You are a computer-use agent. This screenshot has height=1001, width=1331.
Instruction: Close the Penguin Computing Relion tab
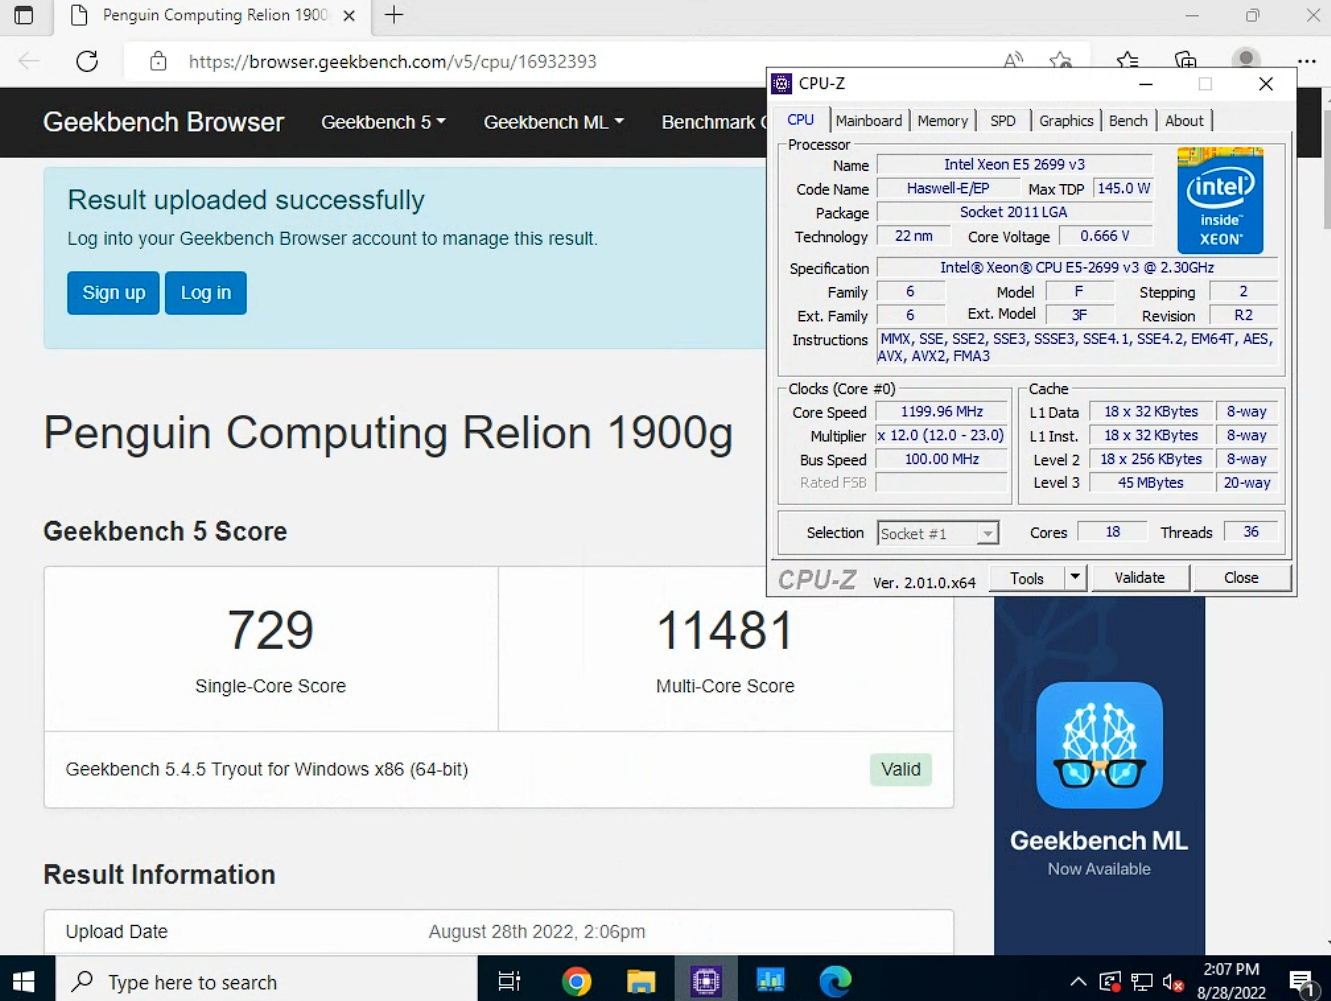click(x=349, y=16)
